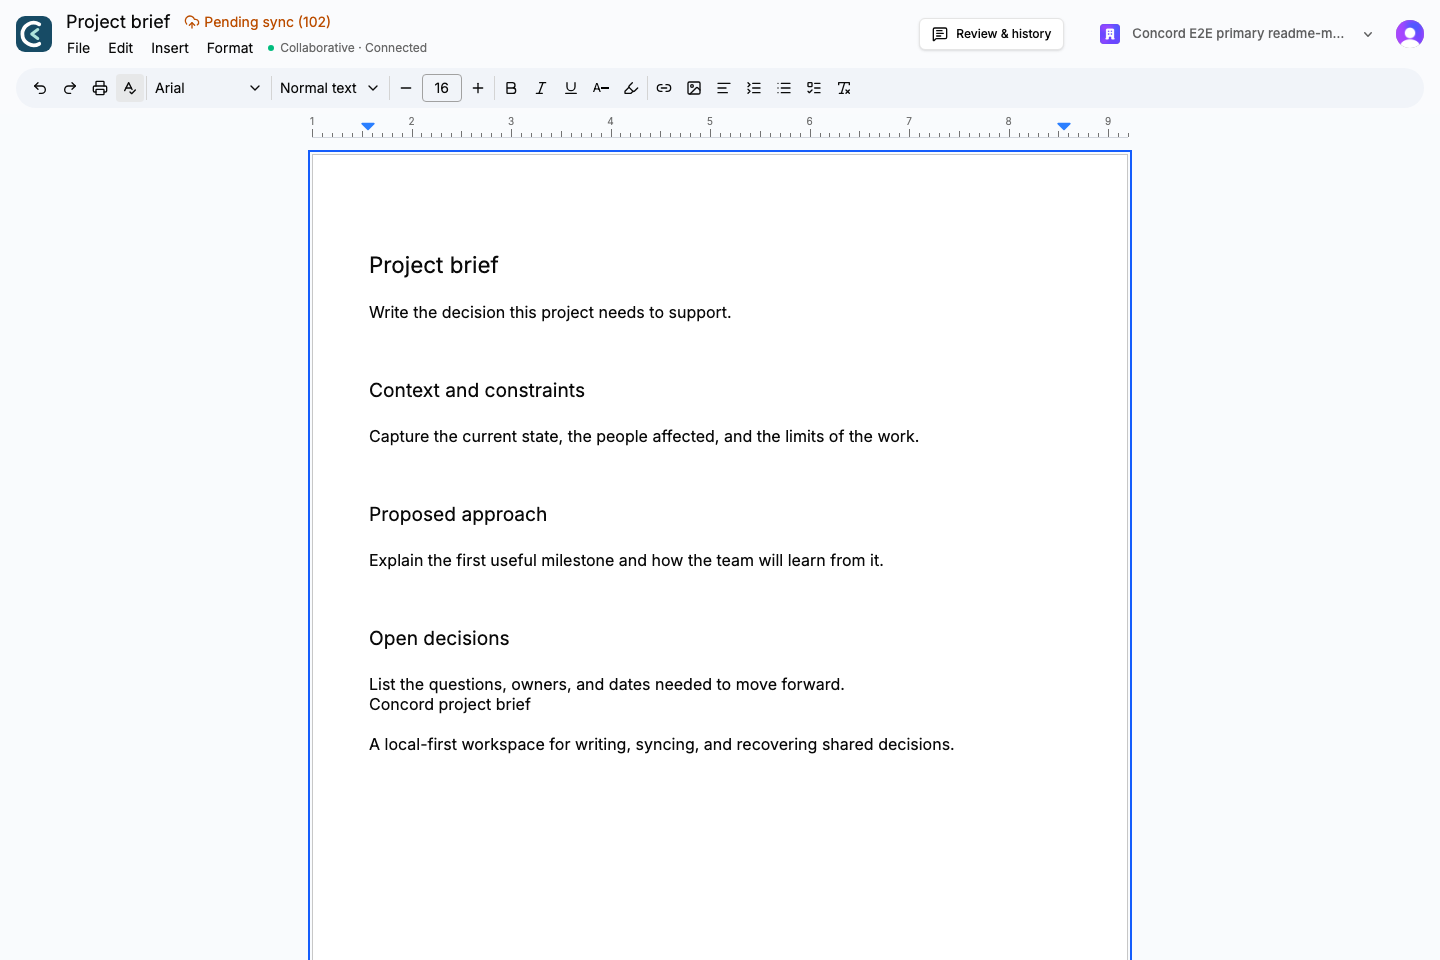
Task: Click the Concord E2E primary workspace name
Action: (1238, 34)
